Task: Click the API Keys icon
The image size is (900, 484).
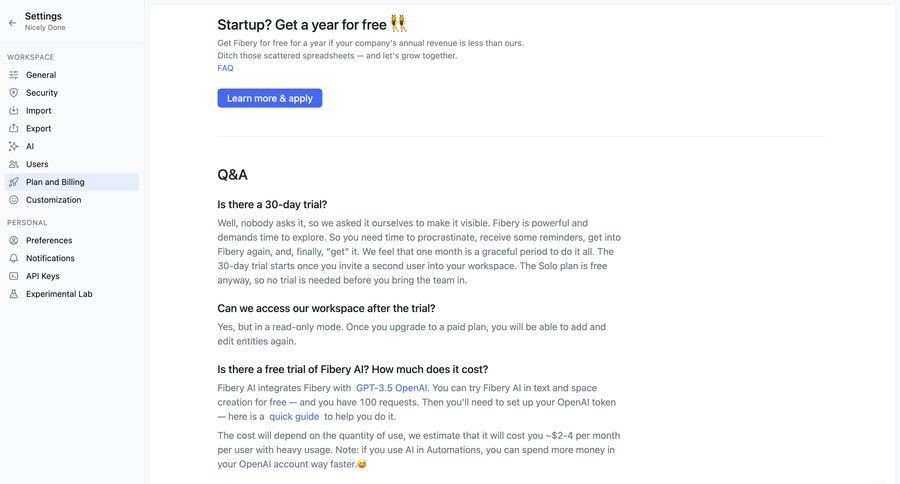Action: [14, 276]
